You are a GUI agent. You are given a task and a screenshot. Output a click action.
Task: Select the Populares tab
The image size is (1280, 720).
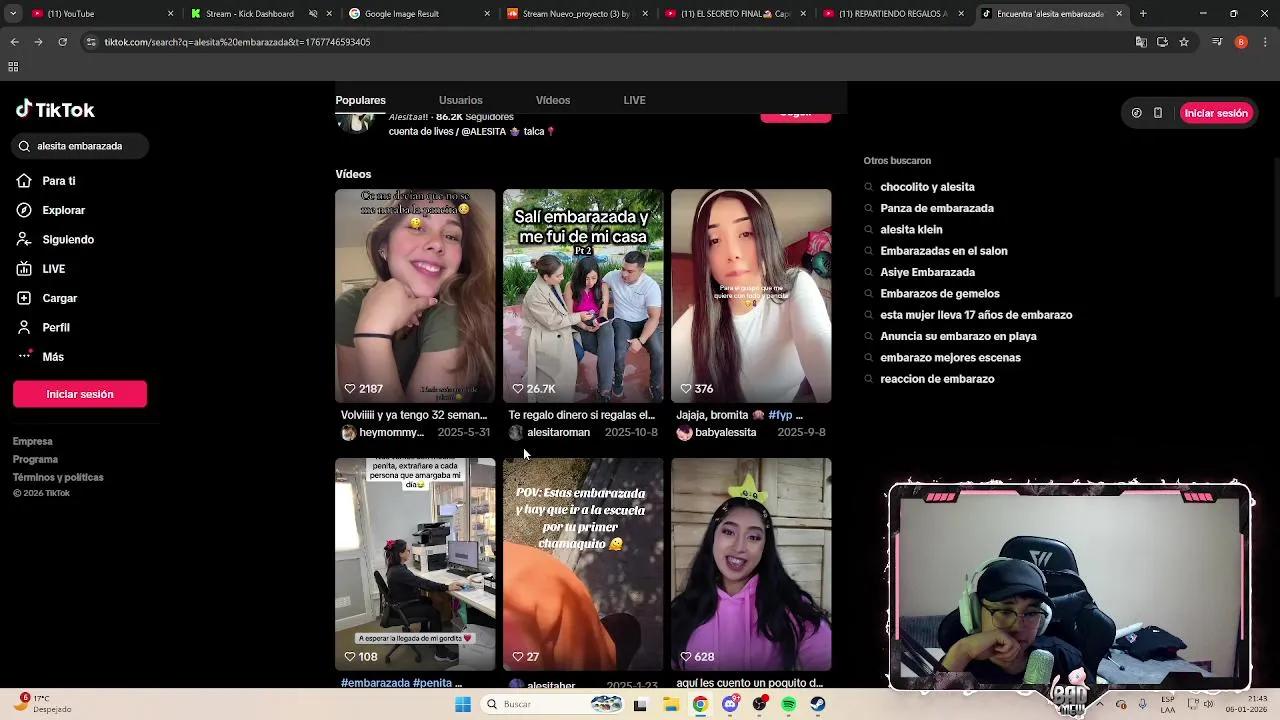[360, 100]
